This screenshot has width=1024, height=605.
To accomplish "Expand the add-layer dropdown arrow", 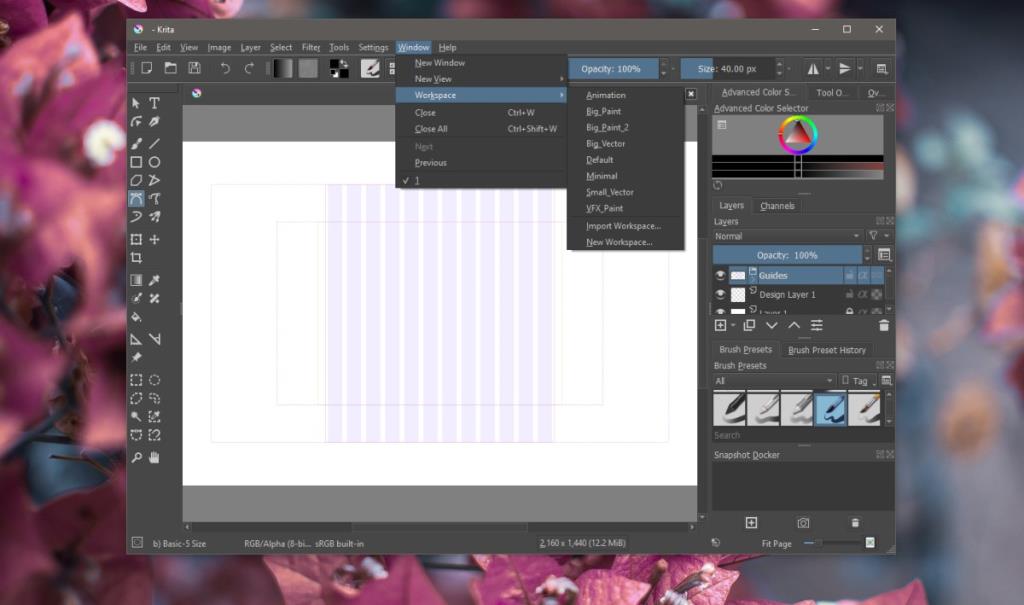I will pyautogui.click(x=733, y=325).
